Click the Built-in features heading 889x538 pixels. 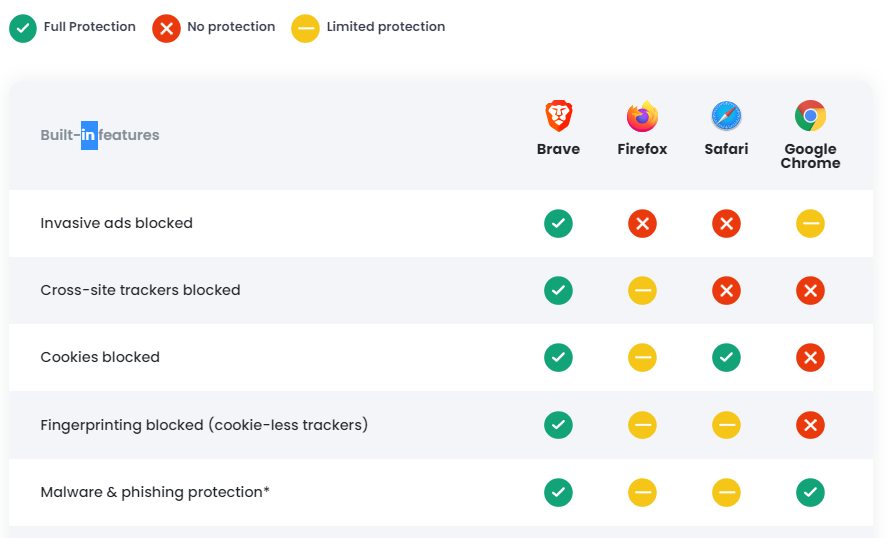pos(100,135)
